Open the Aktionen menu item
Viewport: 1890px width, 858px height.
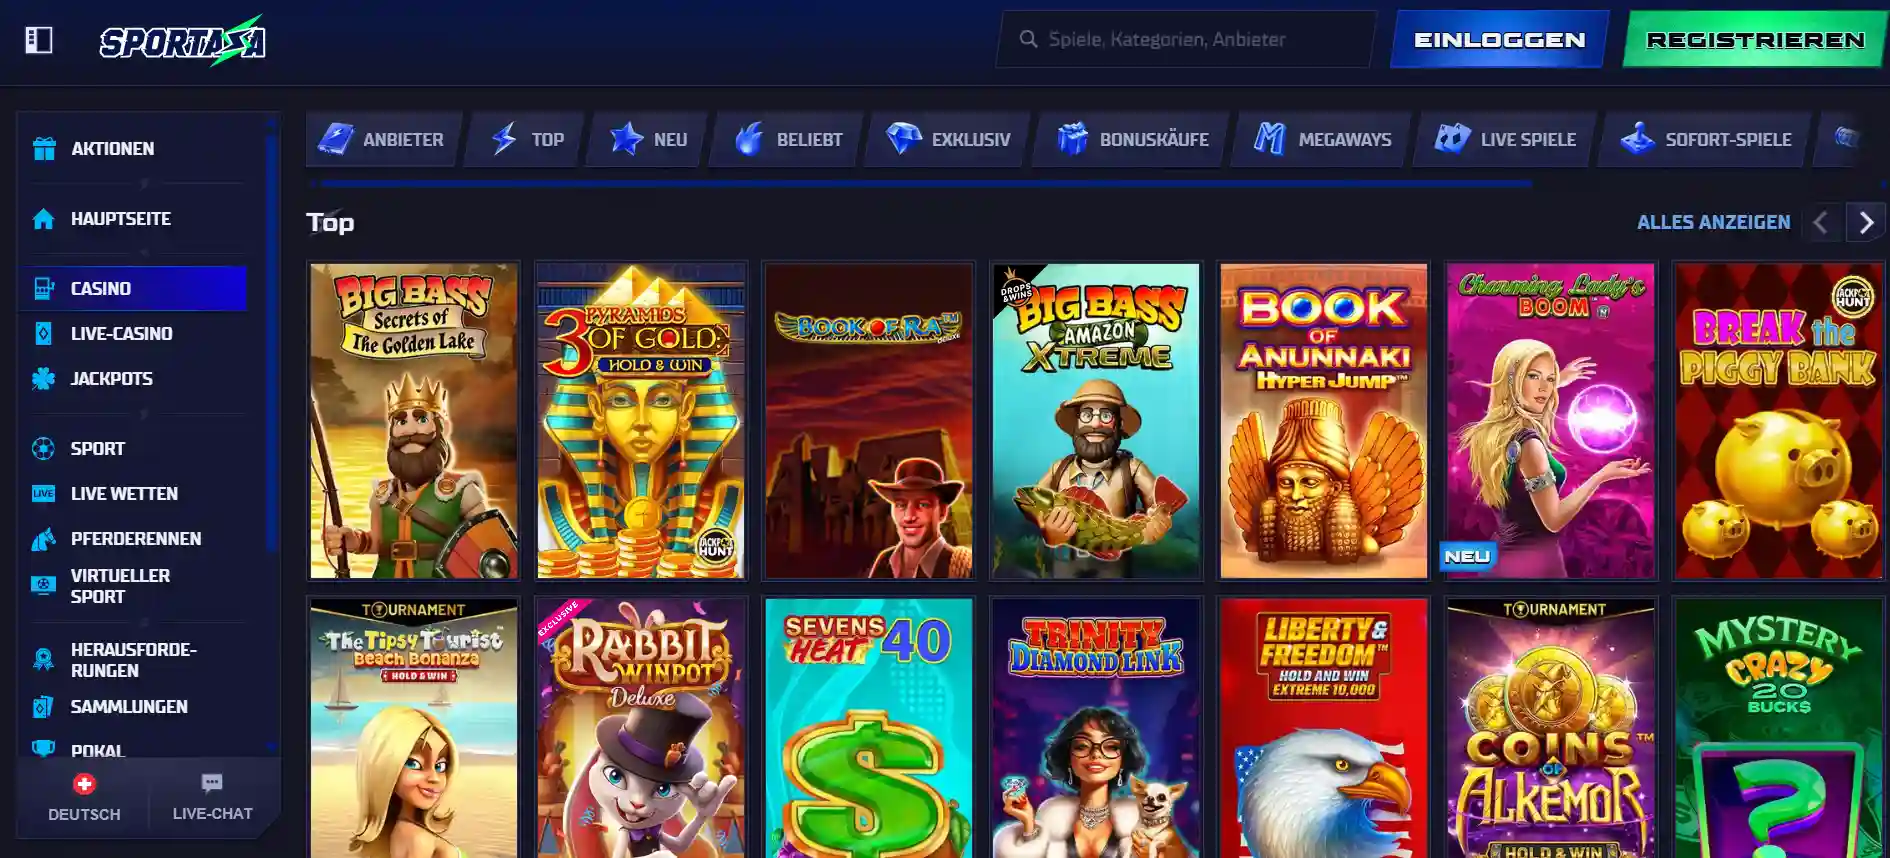tap(132, 148)
